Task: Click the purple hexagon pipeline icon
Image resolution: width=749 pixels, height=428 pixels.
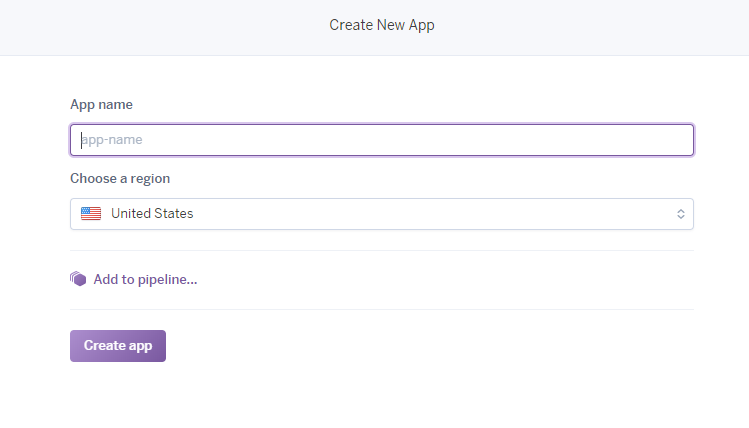Action: coord(78,279)
